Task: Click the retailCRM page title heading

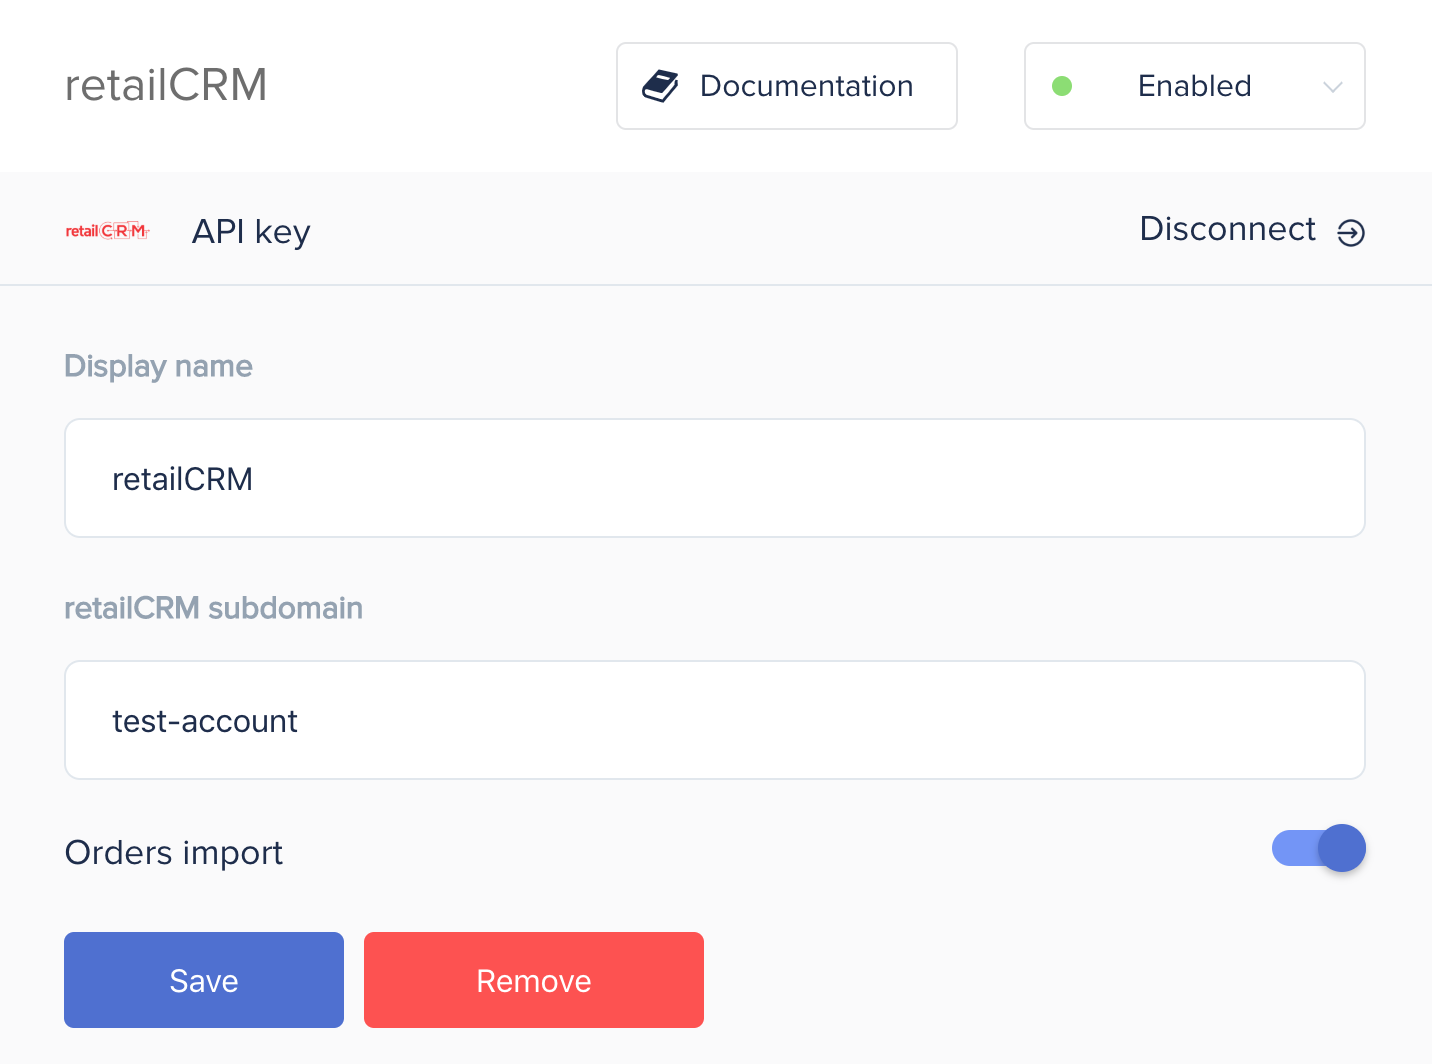Action: 166,85
